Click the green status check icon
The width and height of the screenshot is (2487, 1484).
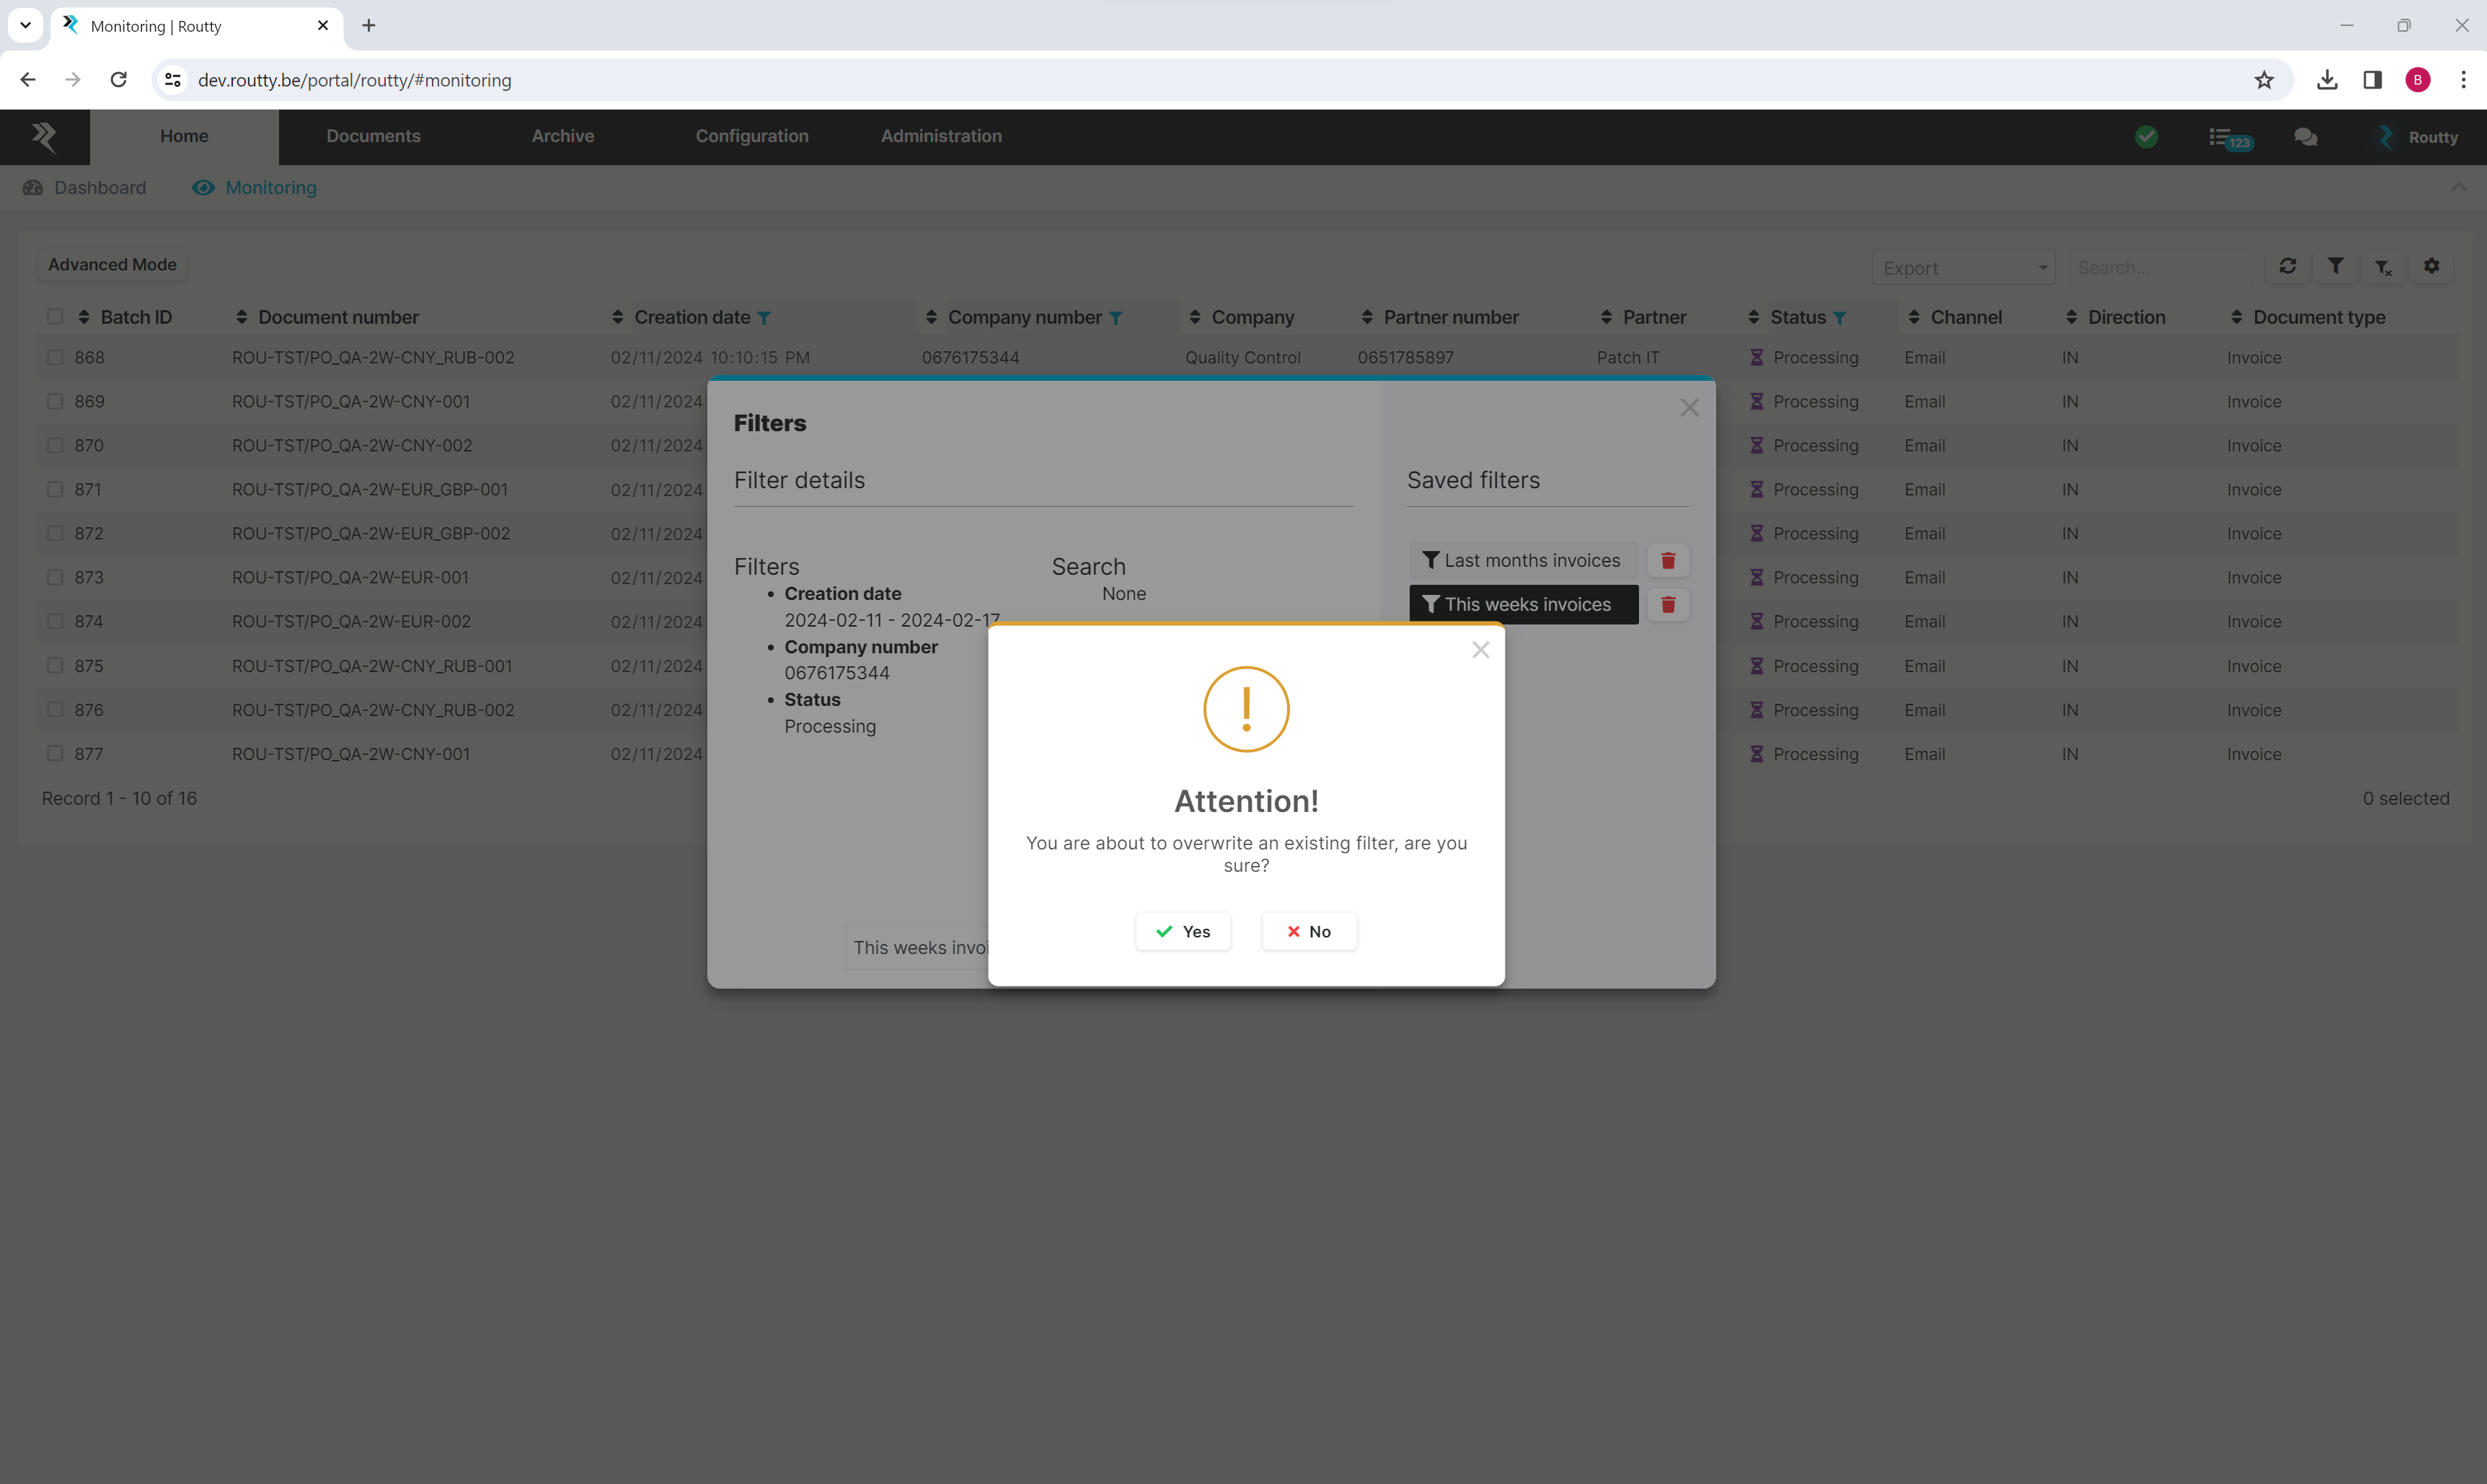[x=2146, y=137]
